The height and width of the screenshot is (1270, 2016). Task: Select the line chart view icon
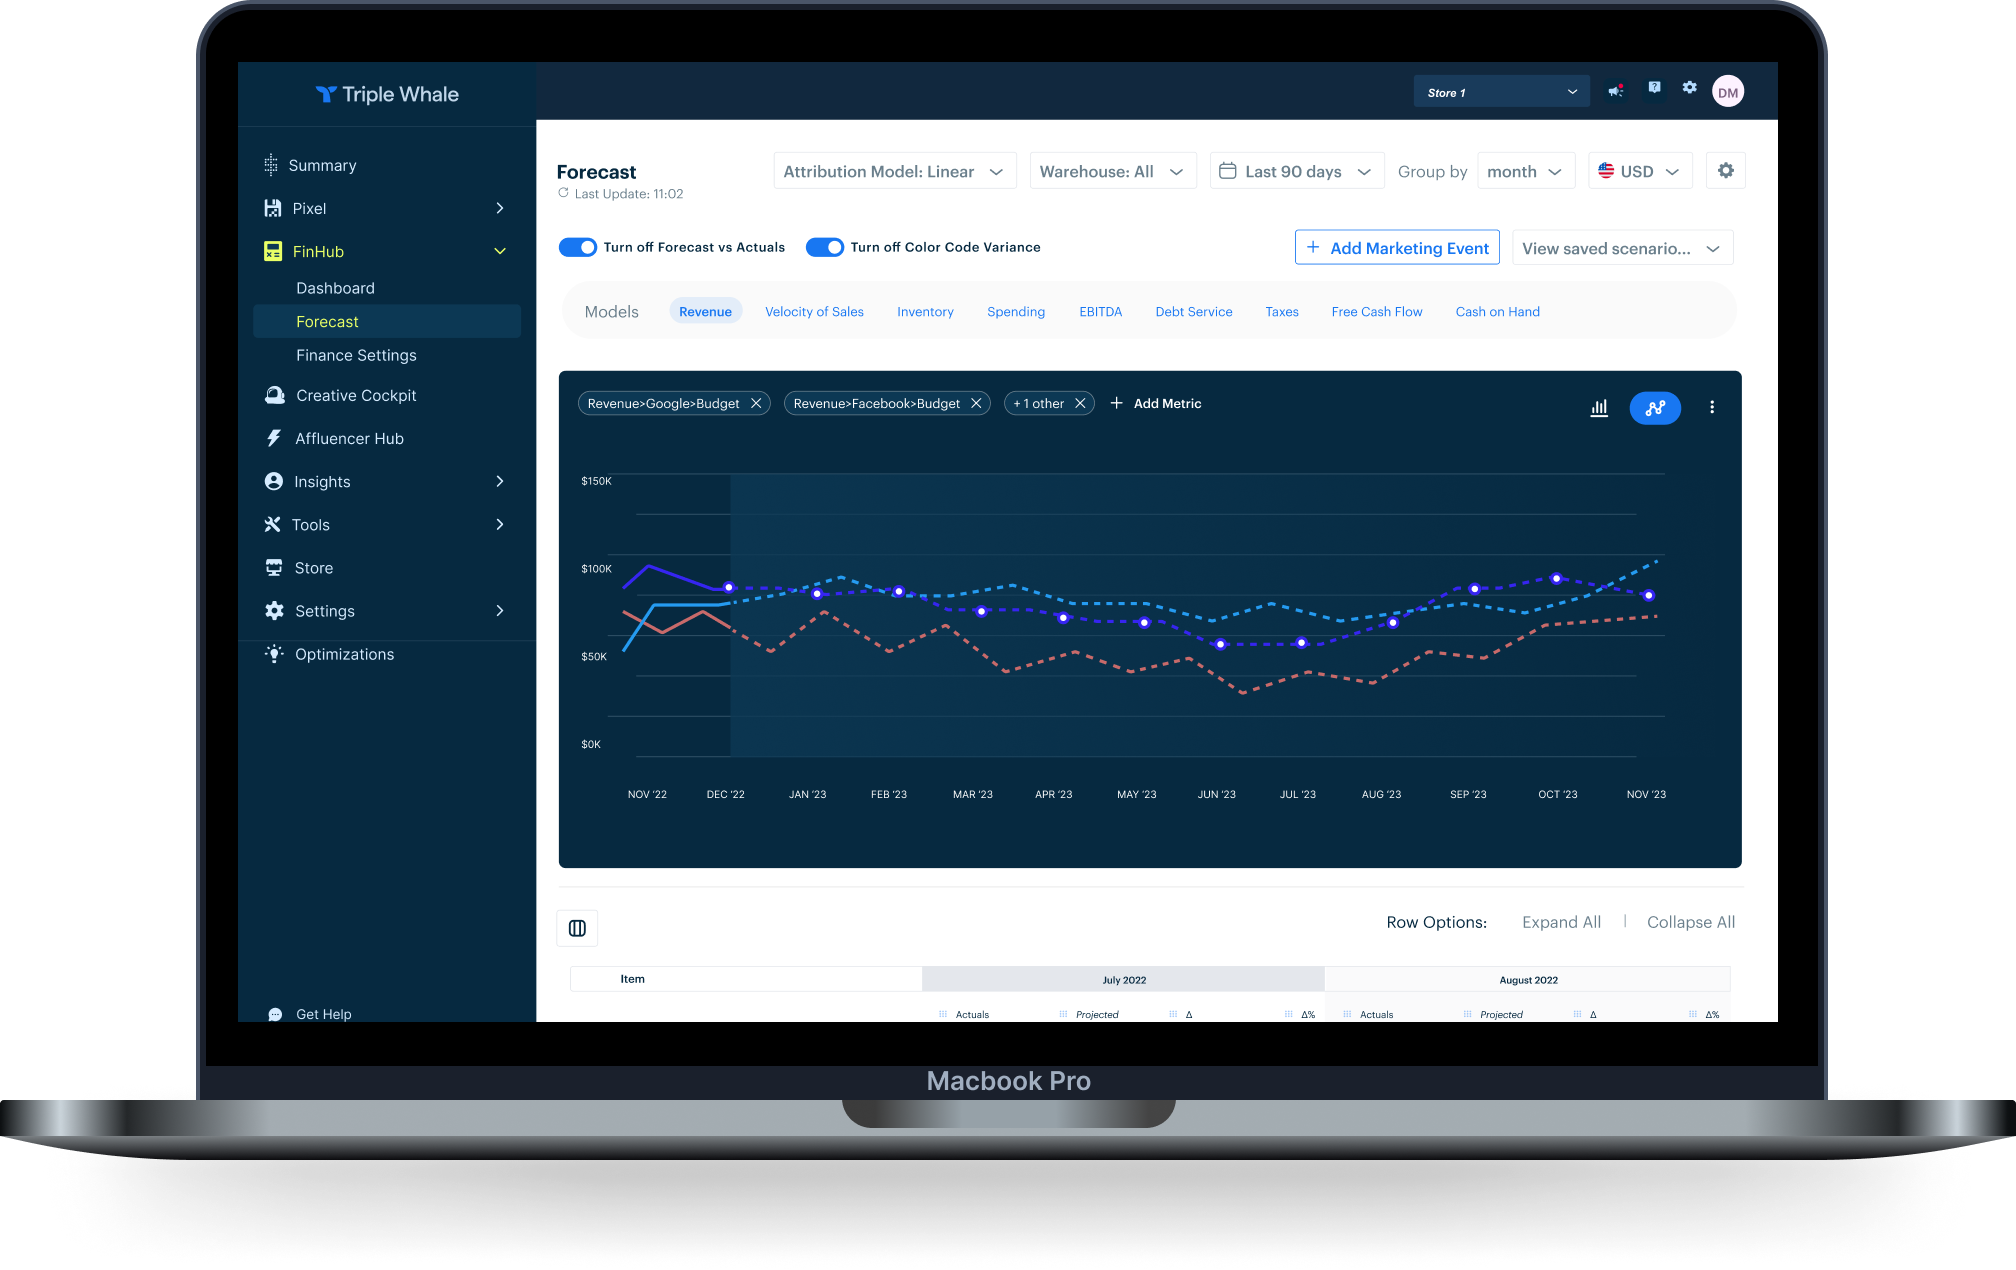pos(1655,407)
